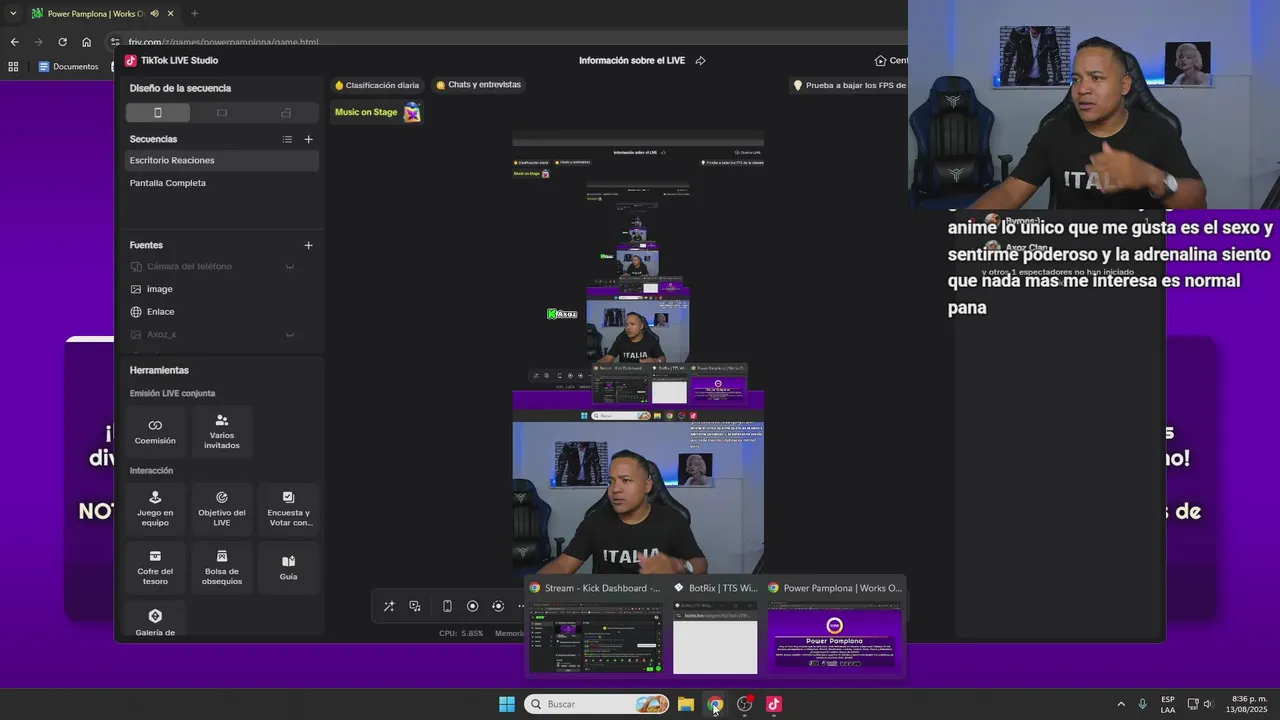Open the ESP LAA language switcher
Screen dimensions: 1280x720
coord(1168,704)
